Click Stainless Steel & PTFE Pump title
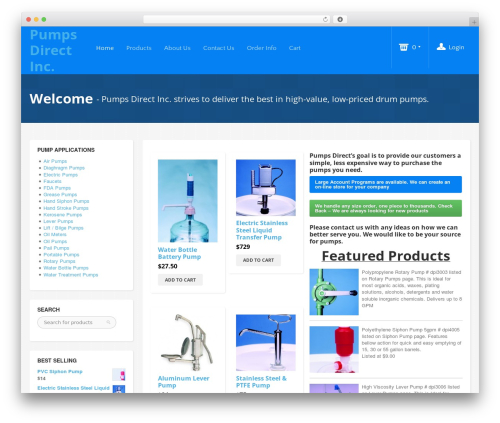Viewport: 500px width, 423px height. [x=261, y=382]
